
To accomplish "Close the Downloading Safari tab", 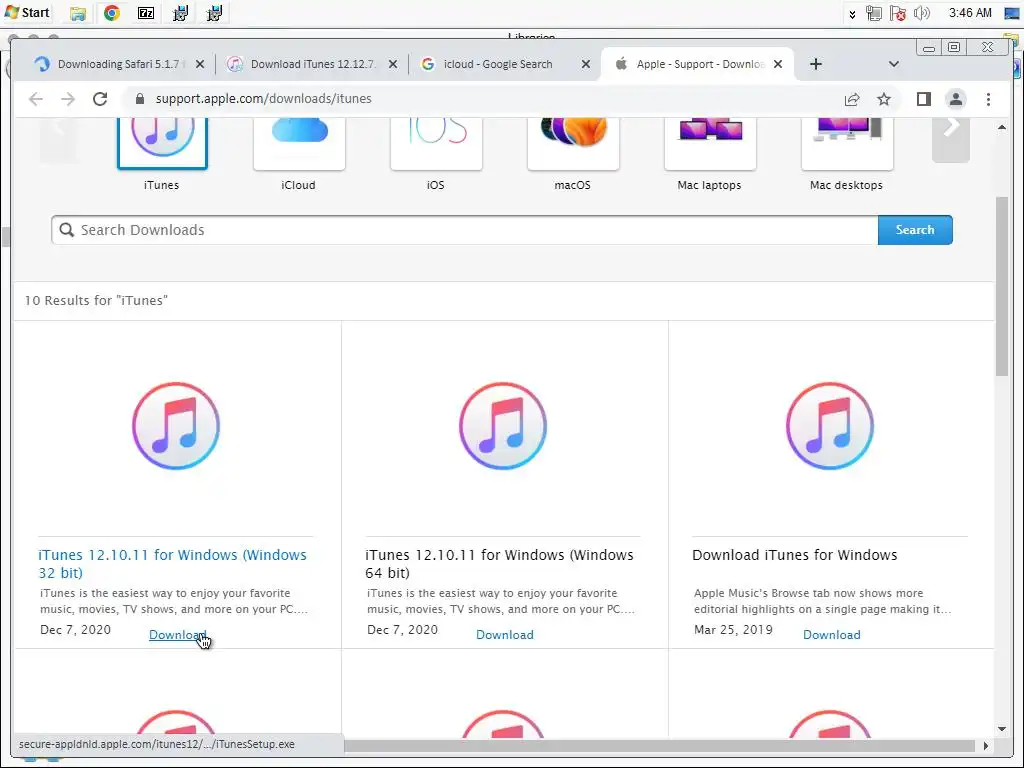I will (200, 64).
